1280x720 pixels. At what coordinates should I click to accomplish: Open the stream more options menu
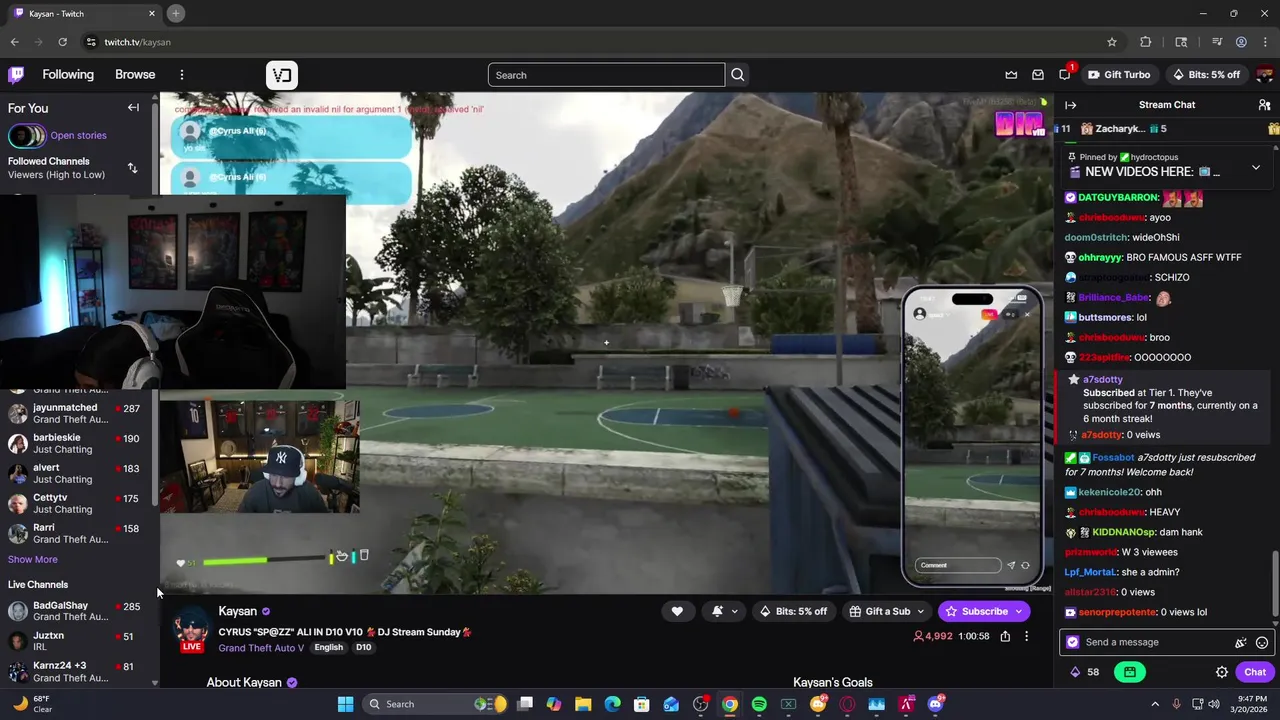coord(1026,636)
